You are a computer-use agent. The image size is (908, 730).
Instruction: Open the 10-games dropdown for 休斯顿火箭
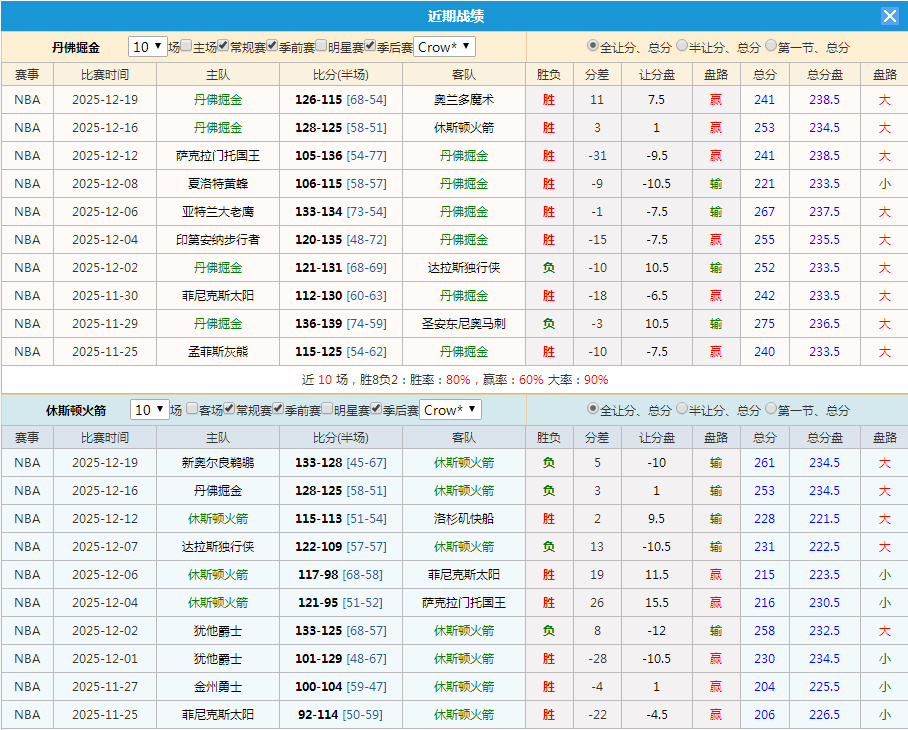148,410
